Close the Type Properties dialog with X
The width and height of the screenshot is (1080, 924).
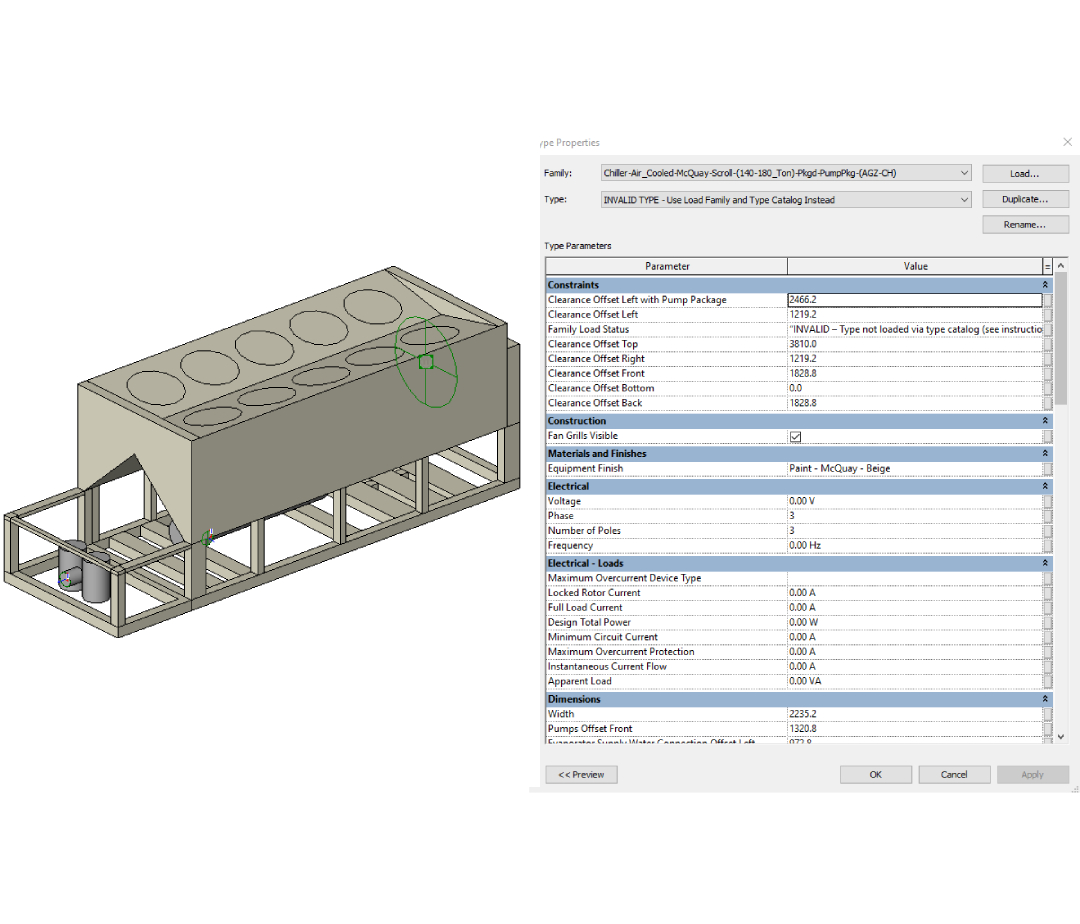click(1067, 143)
